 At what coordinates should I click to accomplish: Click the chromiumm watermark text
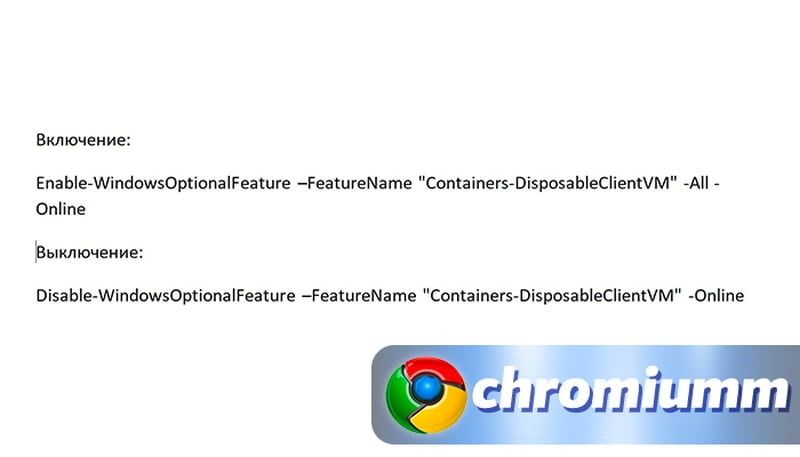(631, 391)
